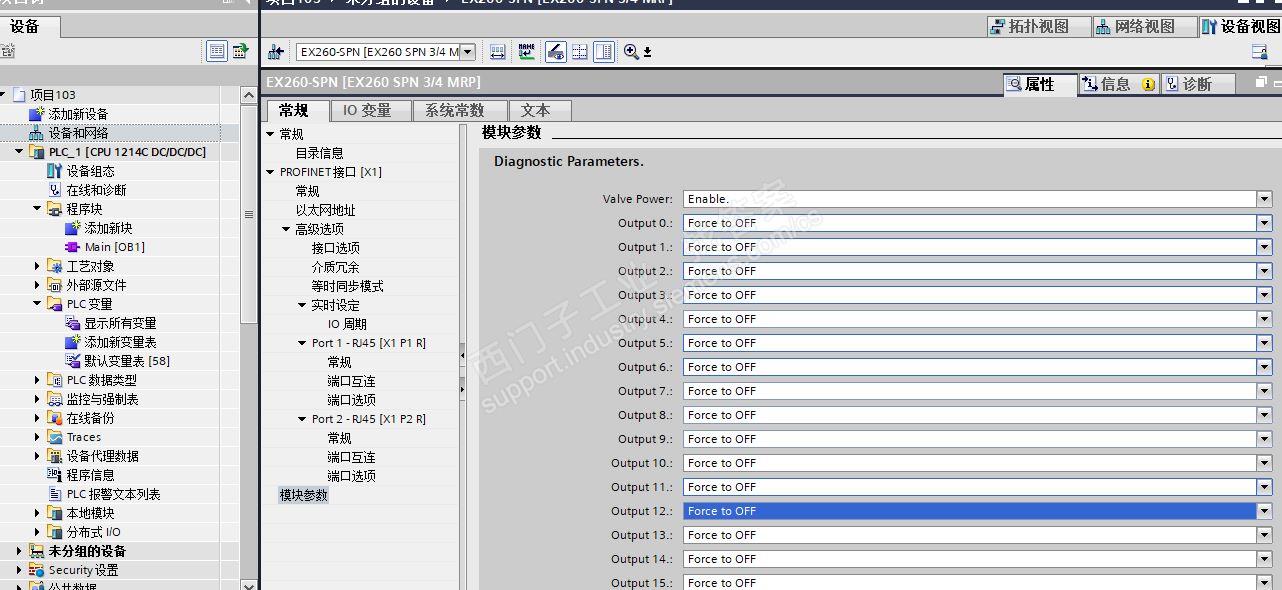Select 以太网地址 in navigation tree
This screenshot has width=1282, height=590.
(325, 210)
